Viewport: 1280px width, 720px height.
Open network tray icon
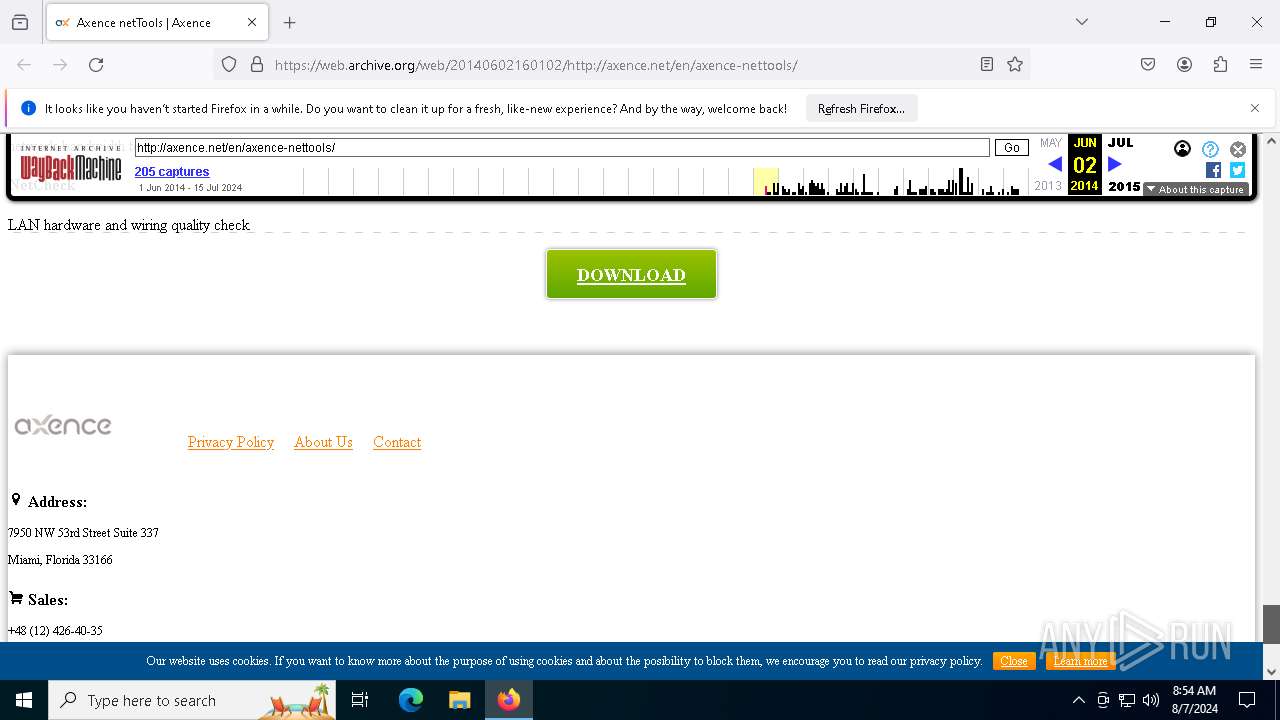pos(1127,700)
